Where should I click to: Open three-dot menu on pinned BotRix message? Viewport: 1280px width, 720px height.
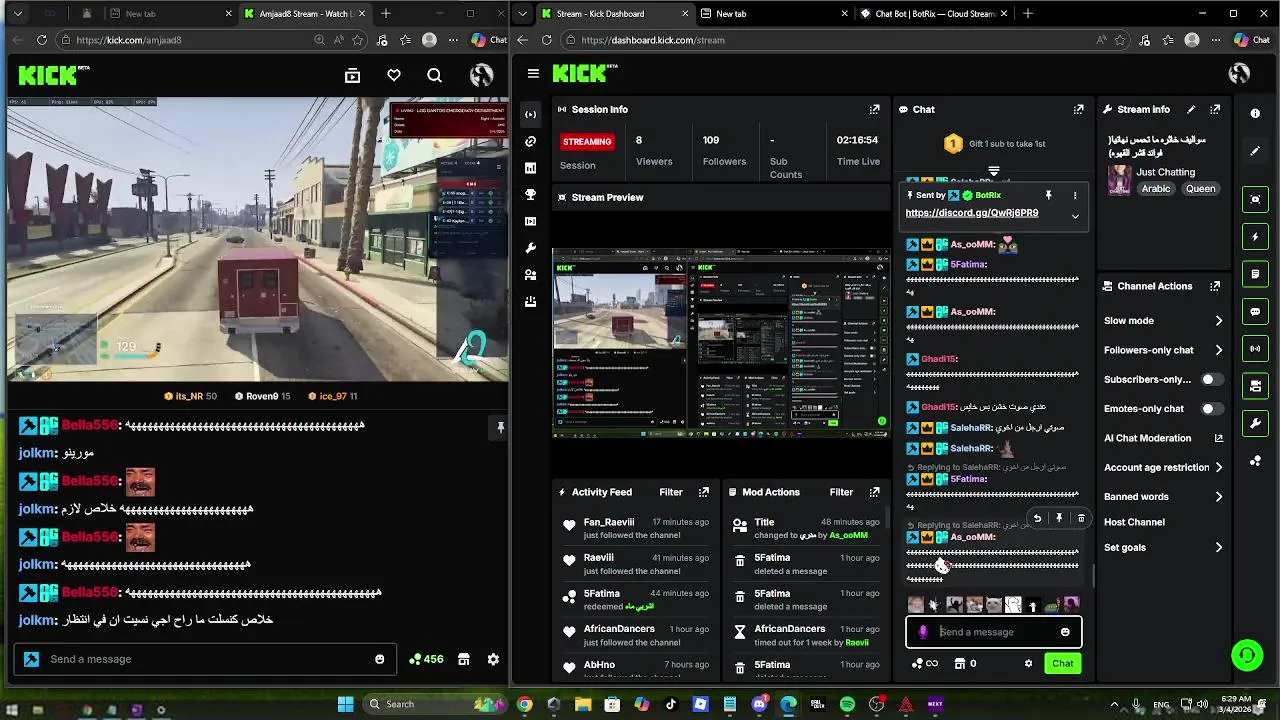(1075, 195)
